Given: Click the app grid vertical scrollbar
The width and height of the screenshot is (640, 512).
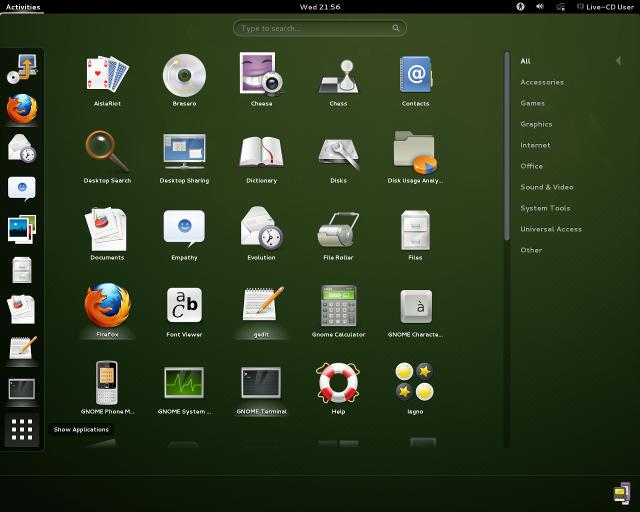Looking at the screenshot, I should (507, 146).
